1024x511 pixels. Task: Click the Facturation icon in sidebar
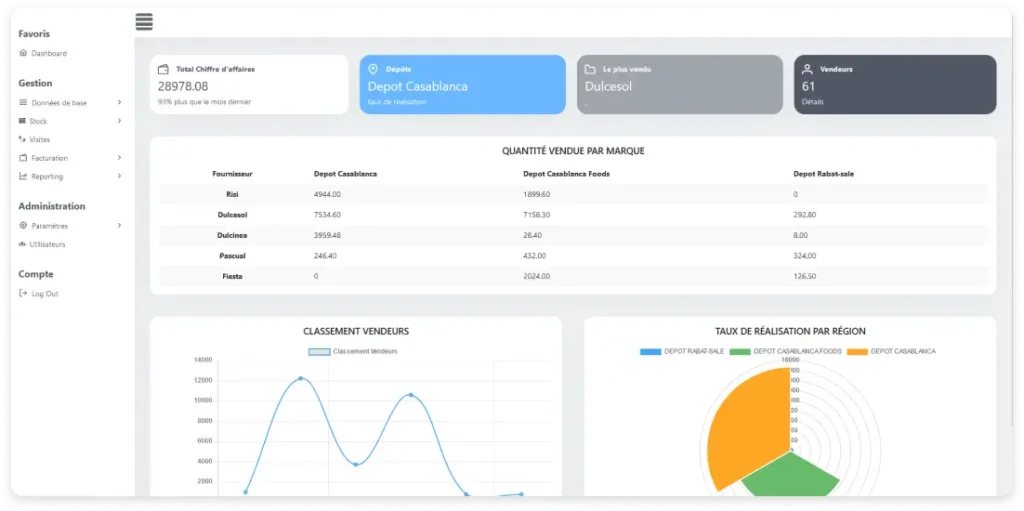[x=24, y=157]
